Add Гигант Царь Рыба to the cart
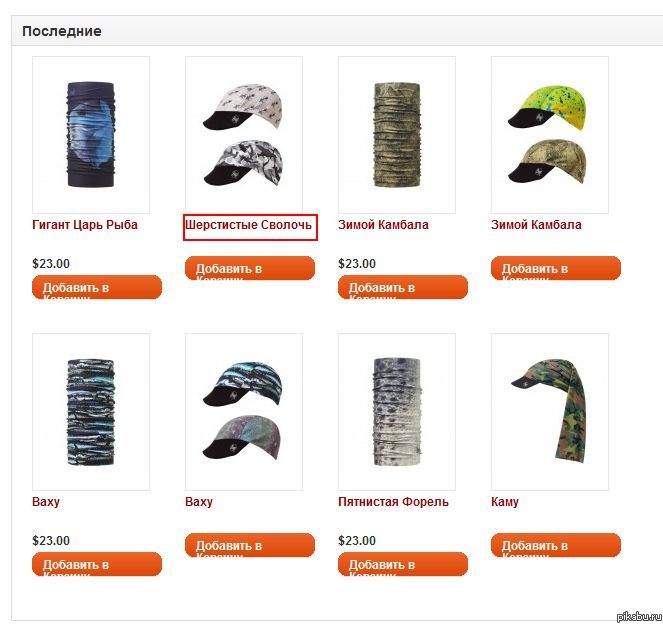Viewport: 663px width, 624px height. (x=97, y=287)
